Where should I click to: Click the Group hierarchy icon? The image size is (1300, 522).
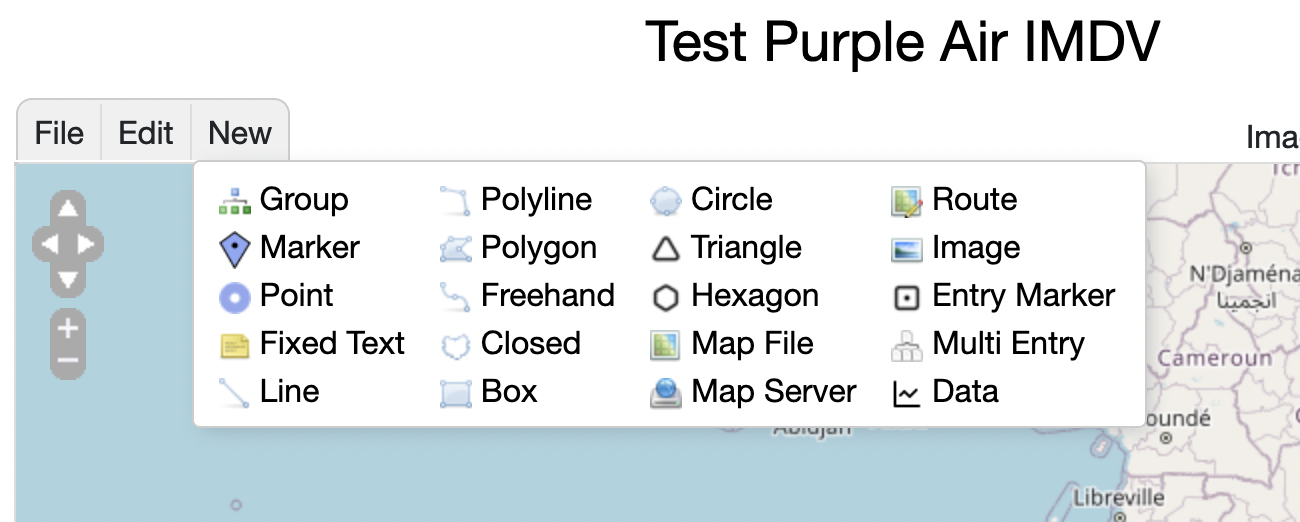[x=234, y=201]
